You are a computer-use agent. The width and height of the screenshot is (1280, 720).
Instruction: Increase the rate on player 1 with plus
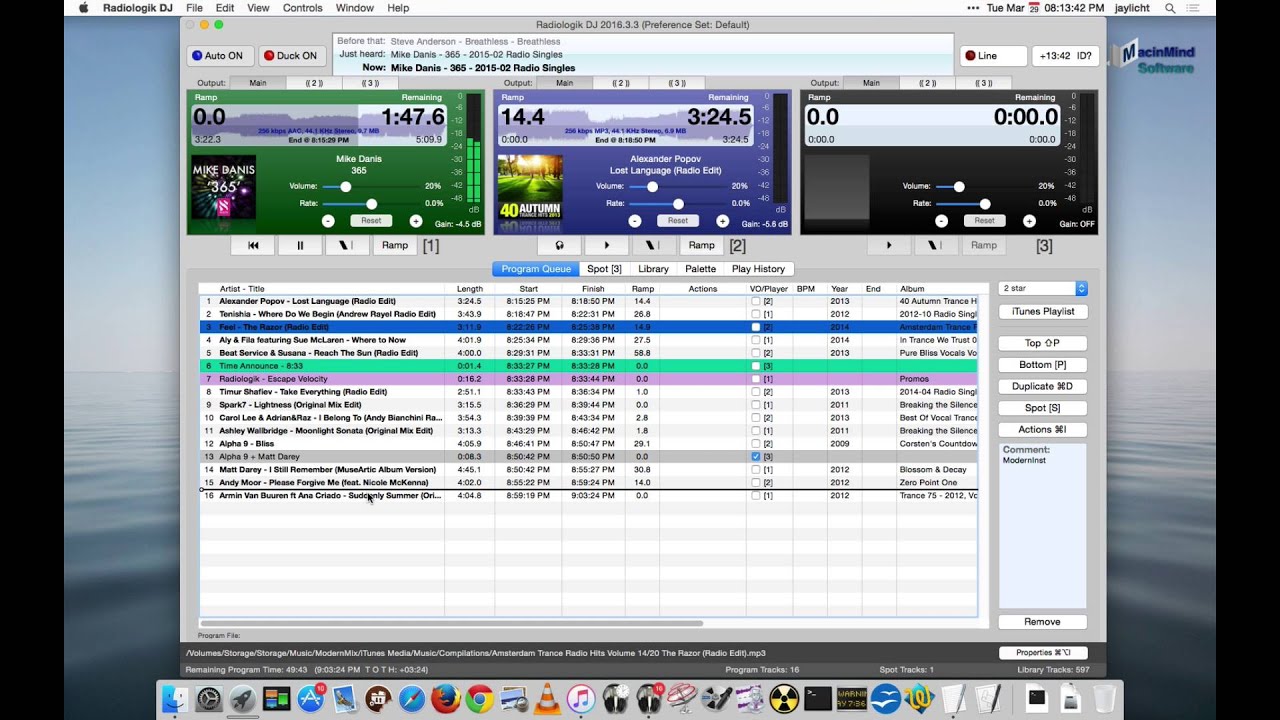click(x=416, y=221)
